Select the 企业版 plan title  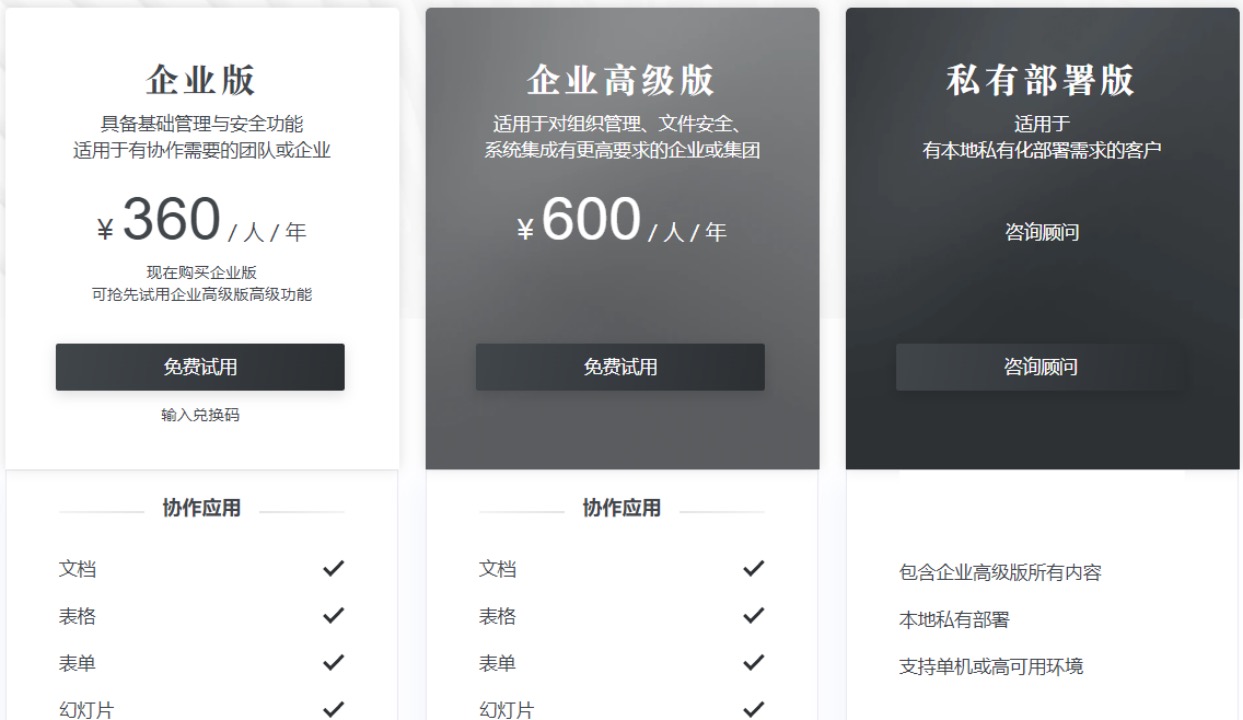[201, 81]
